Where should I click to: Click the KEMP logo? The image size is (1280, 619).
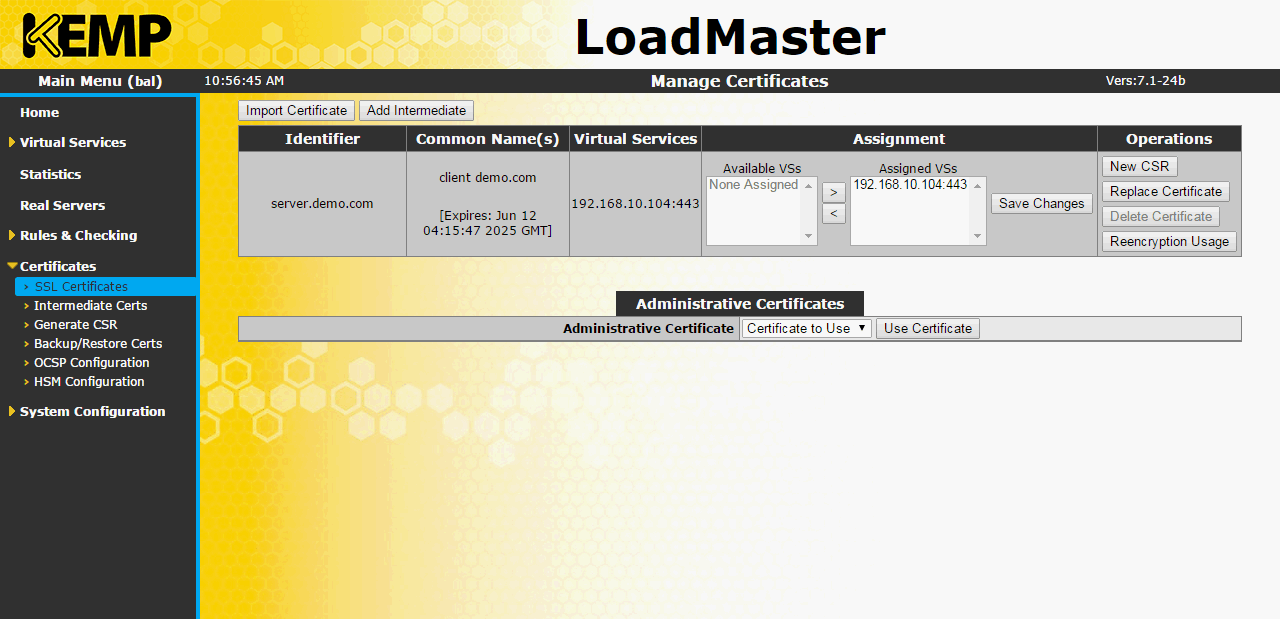(x=97, y=36)
